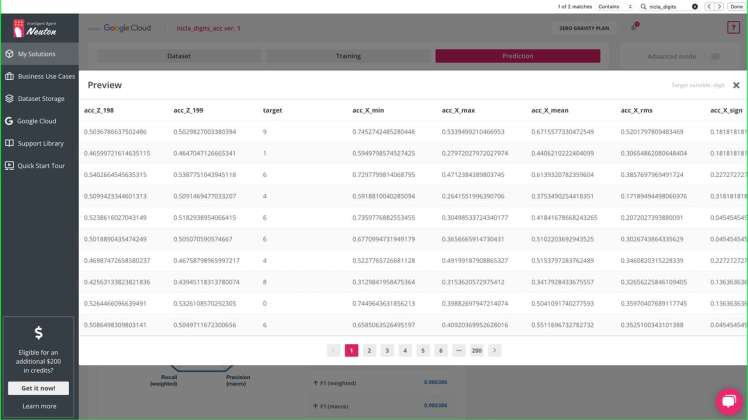Select preview page 2

(x=369, y=350)
